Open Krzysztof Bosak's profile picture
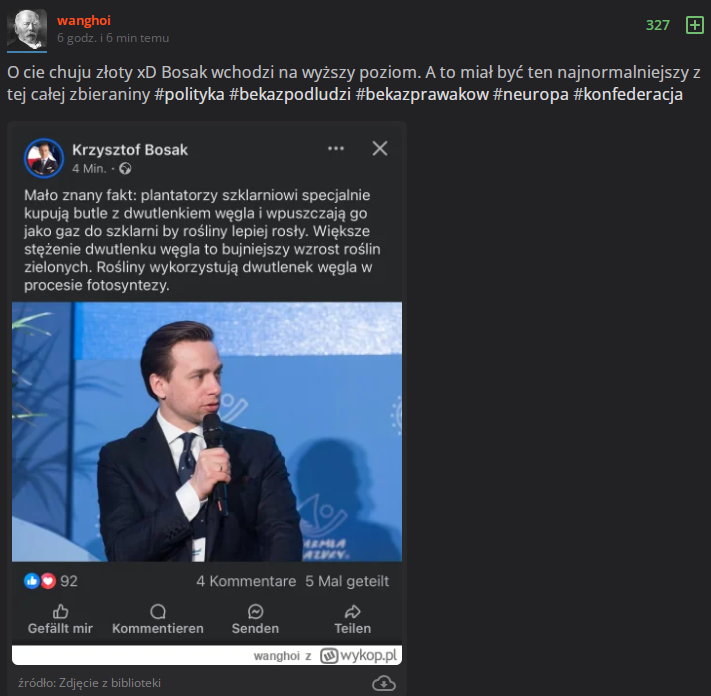Viewport: 711px width, 696px height. (44, 158)
